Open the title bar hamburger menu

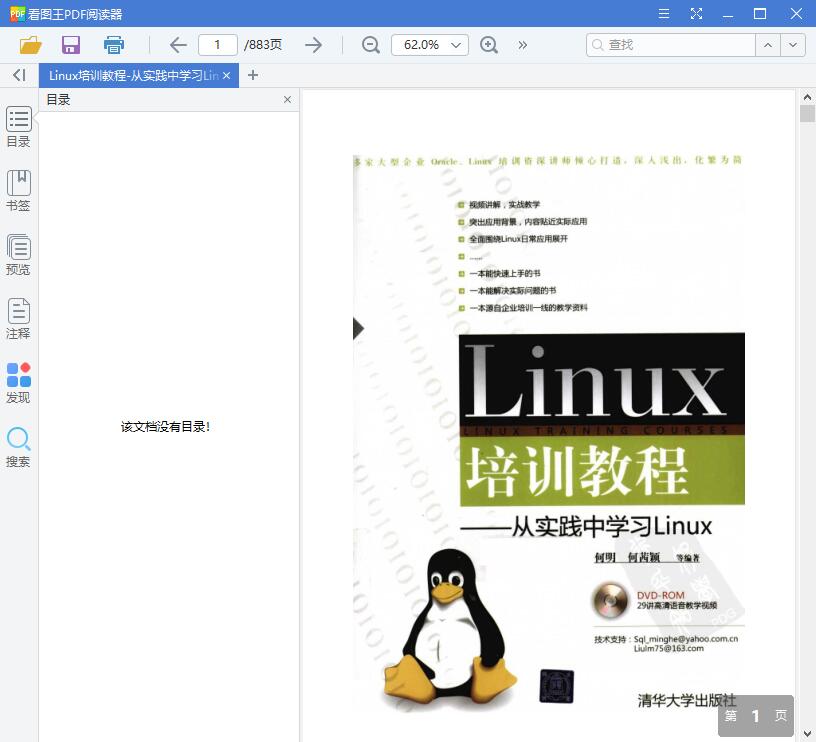(x=664, y=14)
